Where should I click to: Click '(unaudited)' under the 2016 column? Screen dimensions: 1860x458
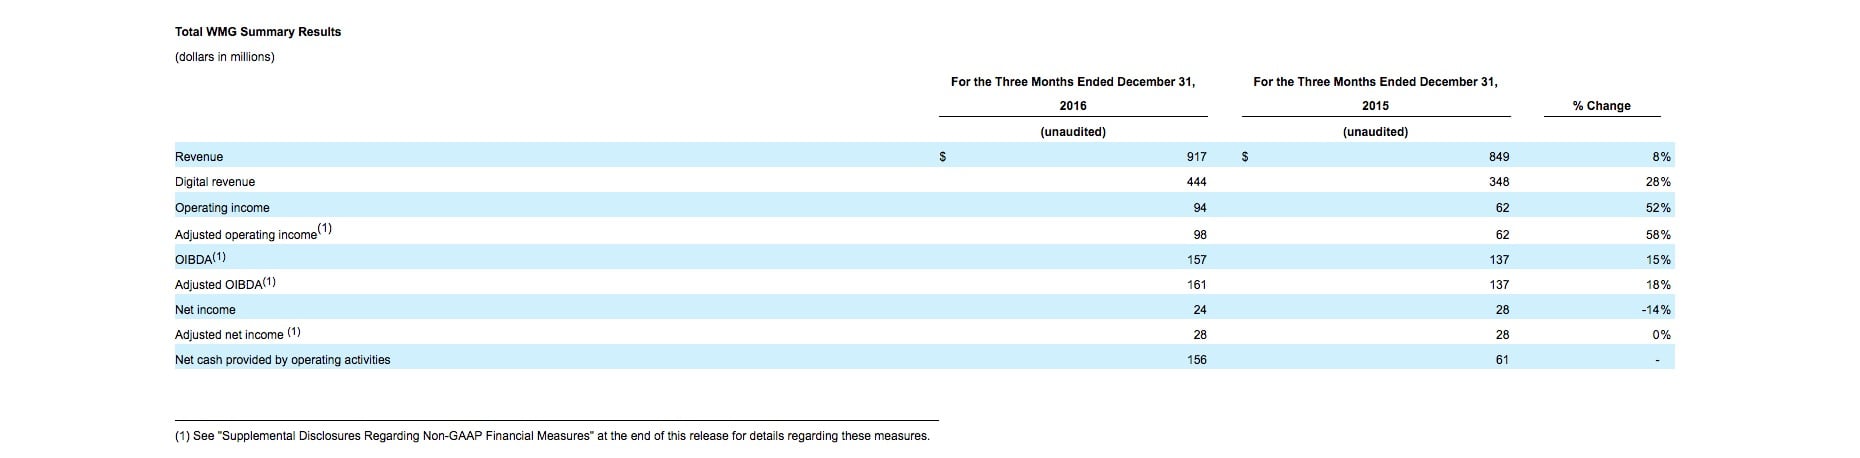(1073, 132)
